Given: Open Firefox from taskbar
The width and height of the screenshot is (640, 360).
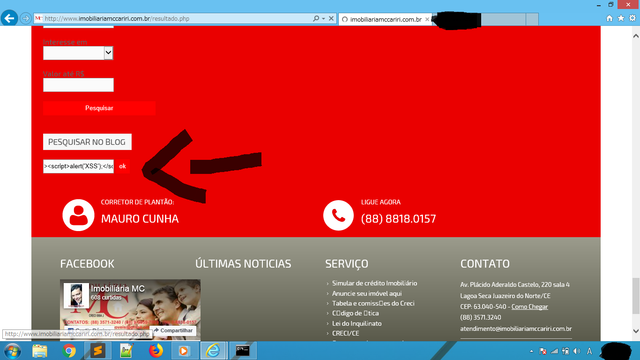Looking at the screenshot, I should (156, 351).
